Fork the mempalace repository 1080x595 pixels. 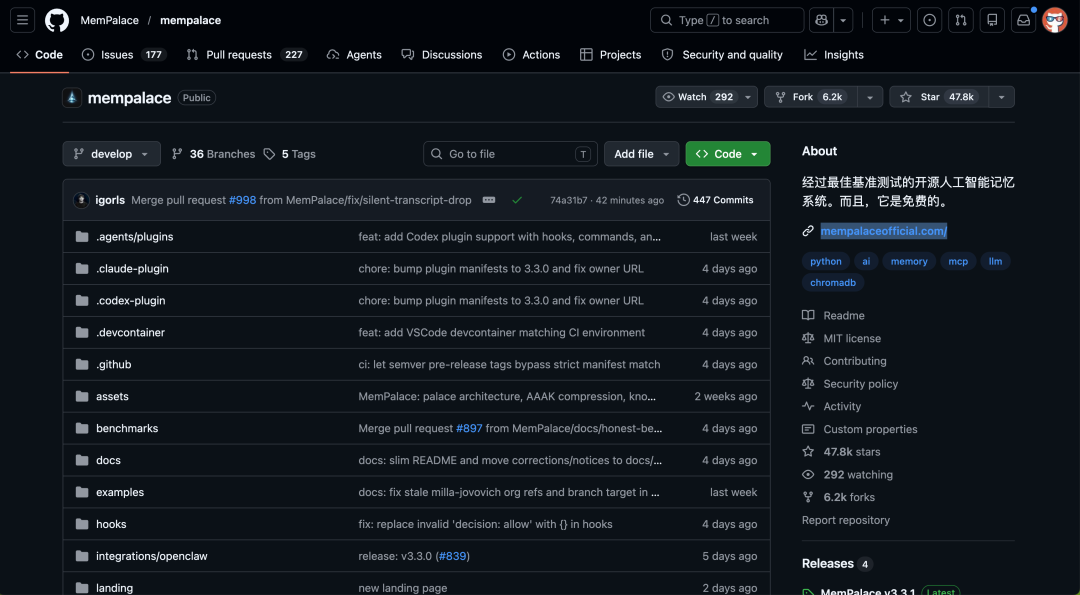point(811,97)
